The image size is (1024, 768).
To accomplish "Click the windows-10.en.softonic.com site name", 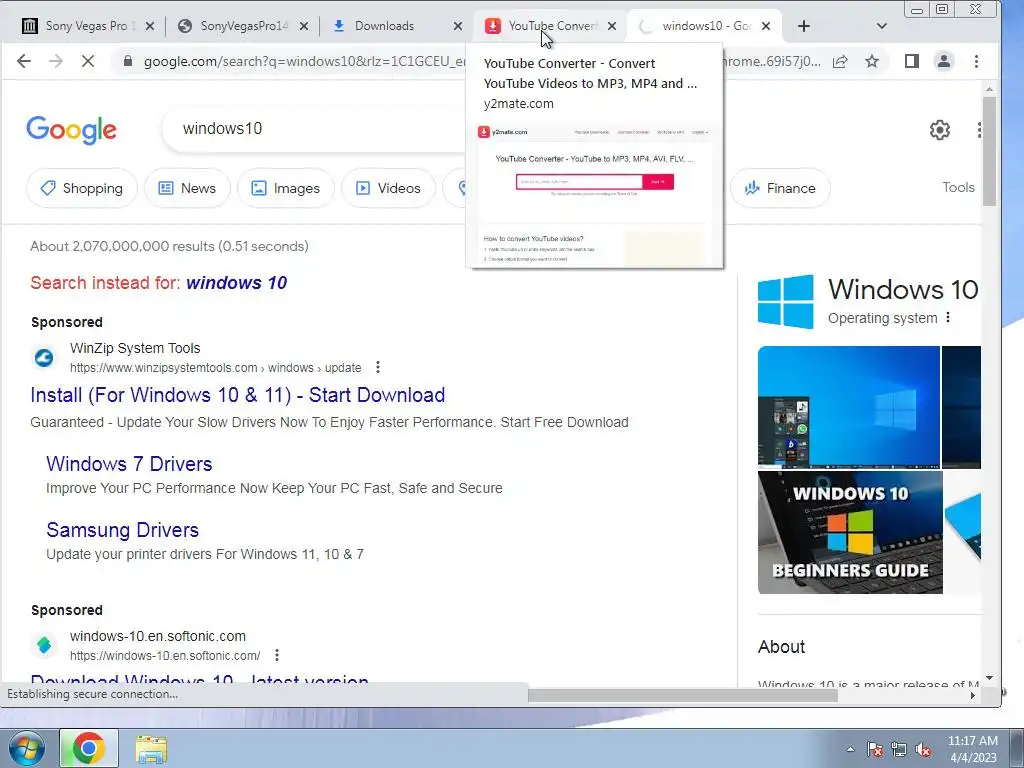I will pos(158,636).
